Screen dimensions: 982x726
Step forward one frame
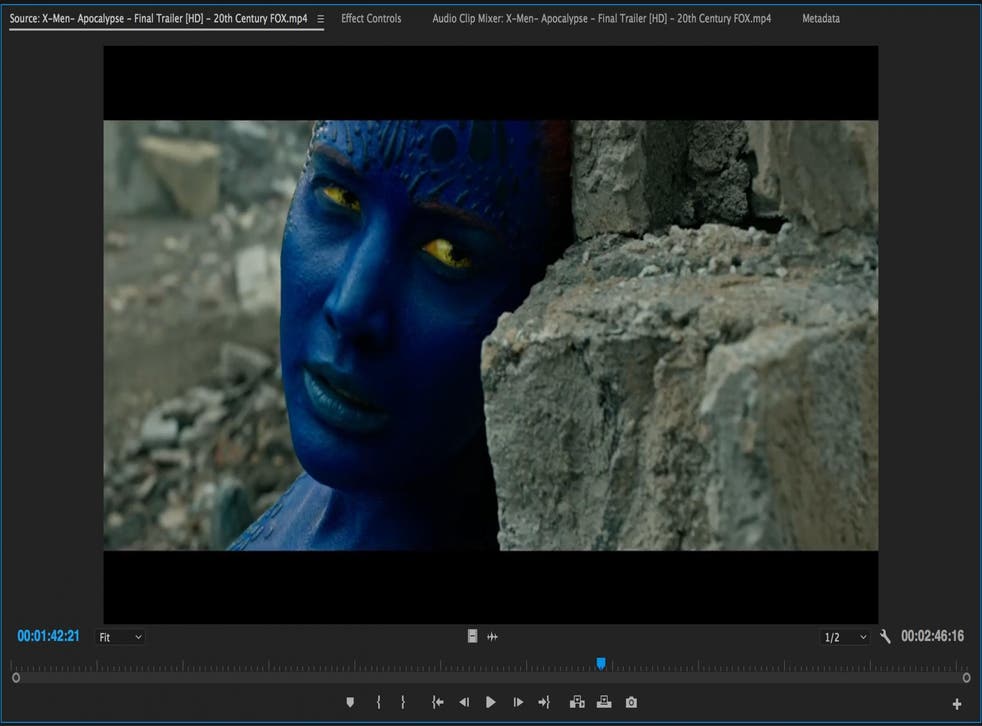coord(518,702)
